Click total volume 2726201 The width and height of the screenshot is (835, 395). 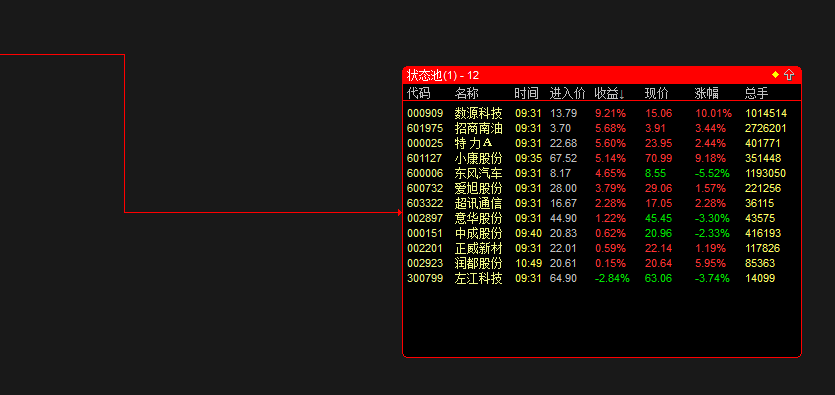click(x=766, y=128)
